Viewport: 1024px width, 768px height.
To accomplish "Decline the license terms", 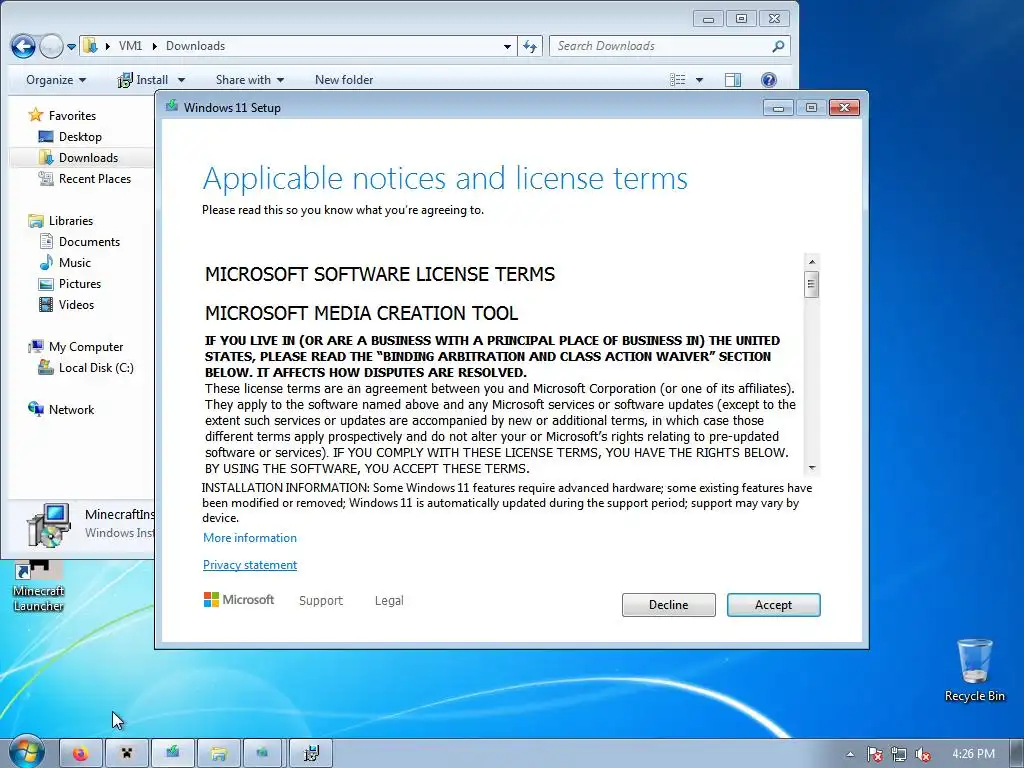I will [668, 605].
